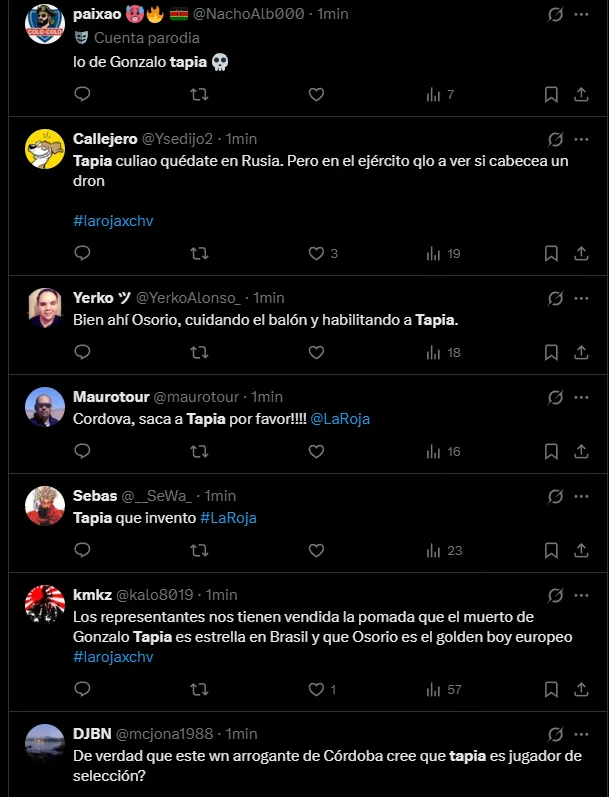Open Yerko's profile via username @YerkoAlonso_
This screenshot has width=609, height=797.
pyautogui.click(x=189, y=297)
